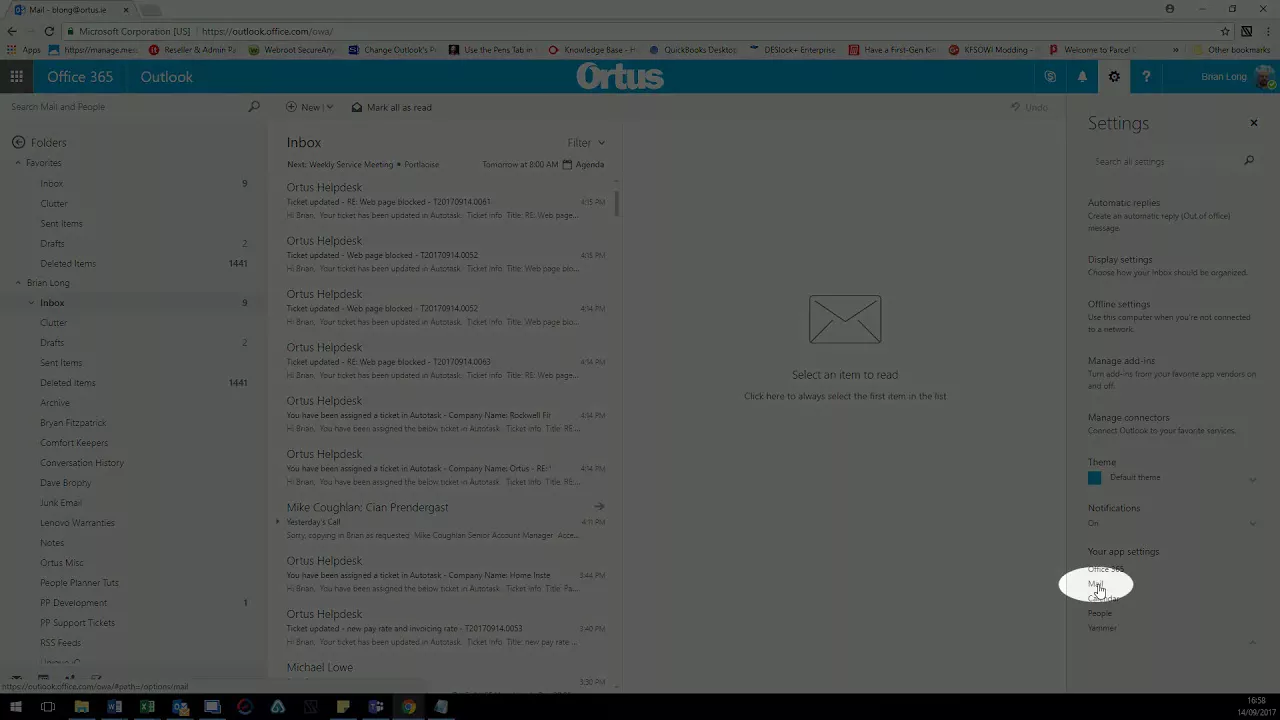Open the New mail dropdown arrow

[329, 107]
